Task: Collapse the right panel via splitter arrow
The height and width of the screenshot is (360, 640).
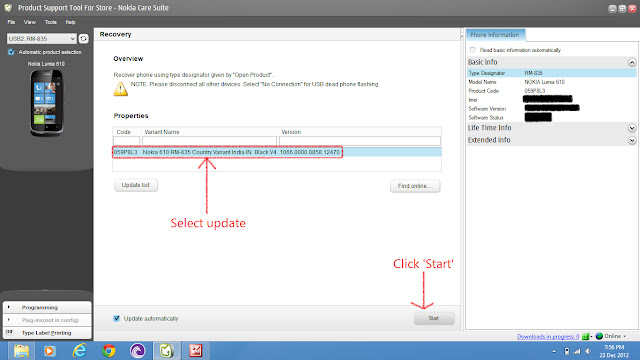Action: coord(462,36)
